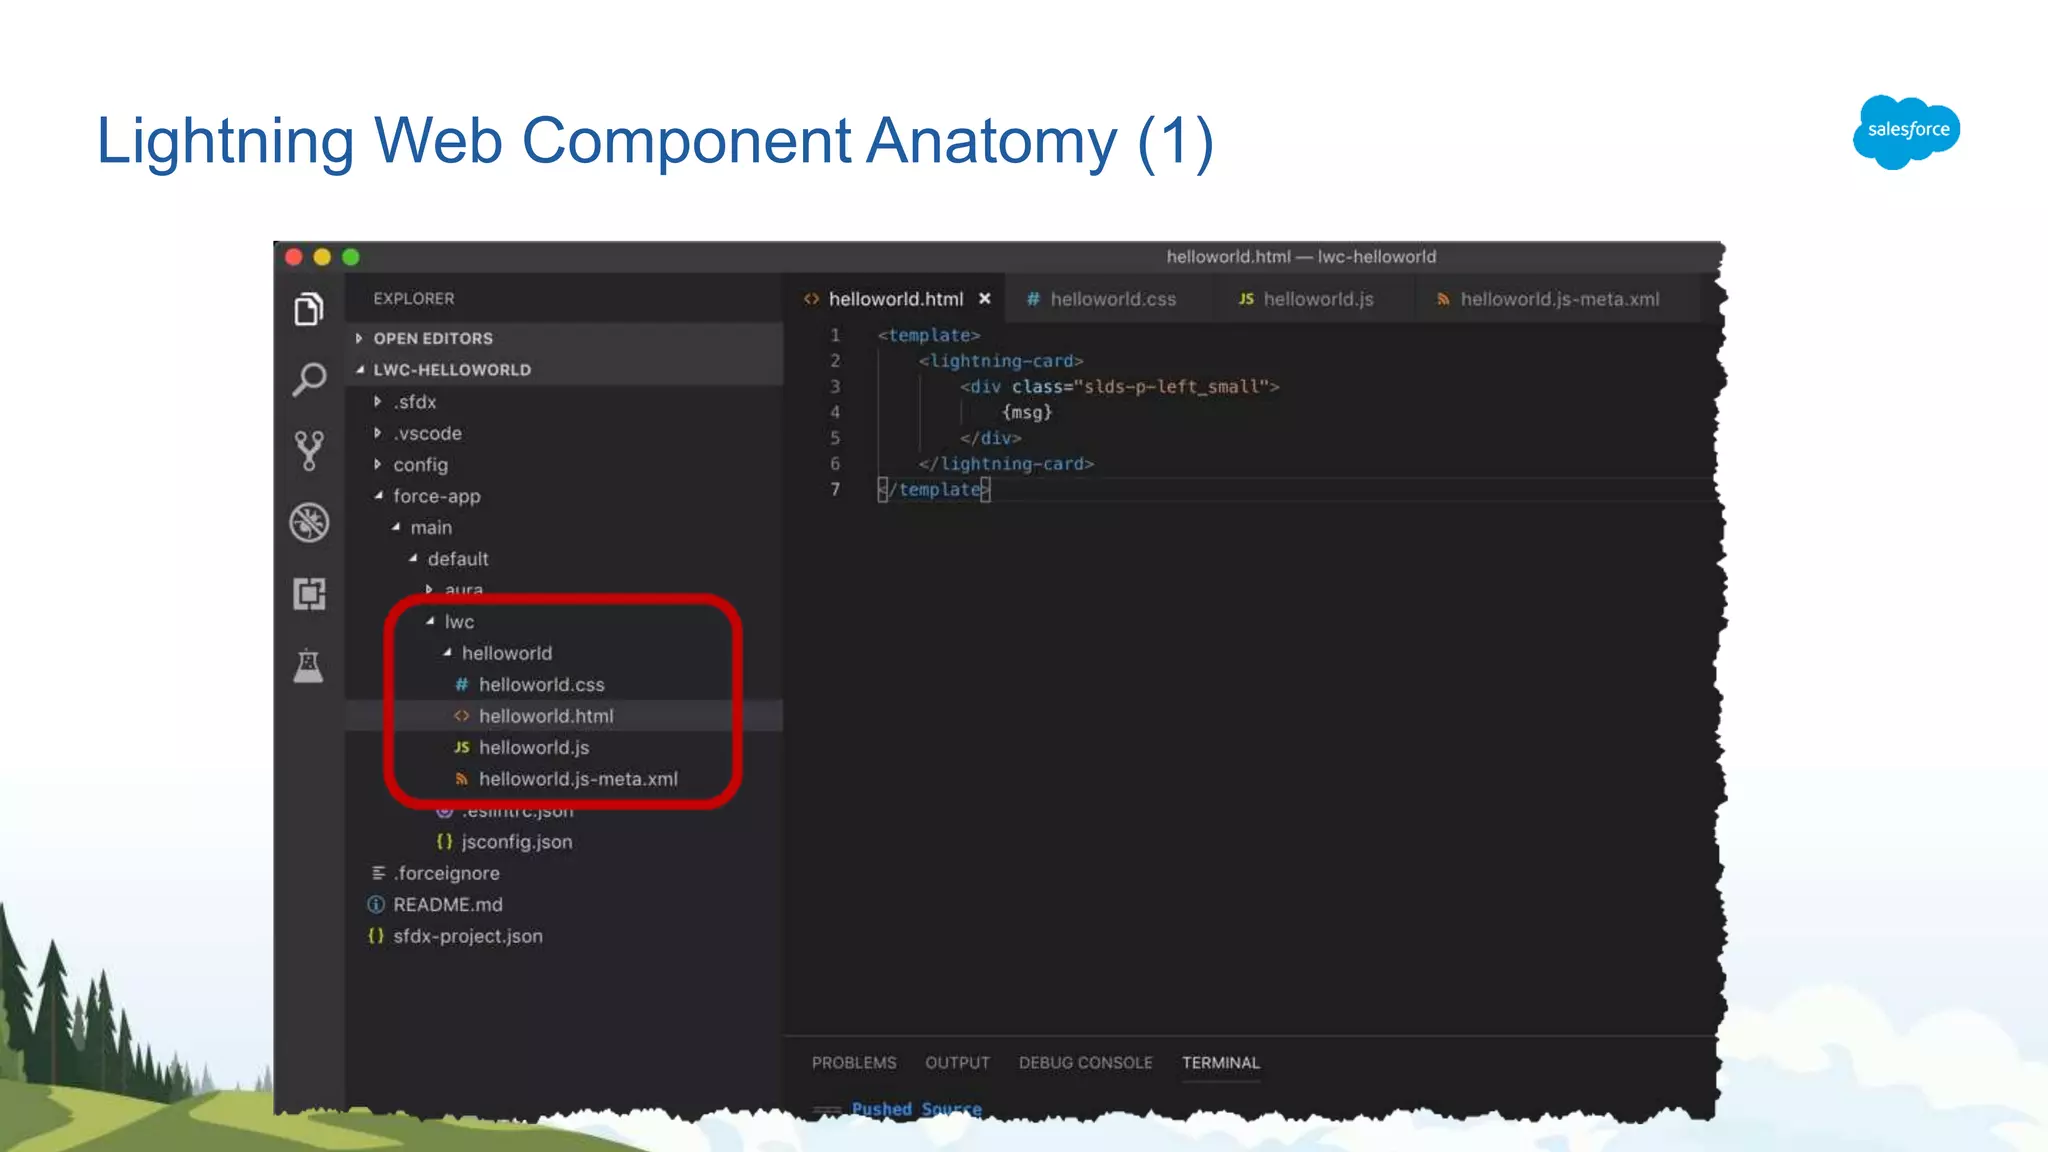Select the helloworld.html editor tab
2048x1152 pixels.
click(895, 299)
